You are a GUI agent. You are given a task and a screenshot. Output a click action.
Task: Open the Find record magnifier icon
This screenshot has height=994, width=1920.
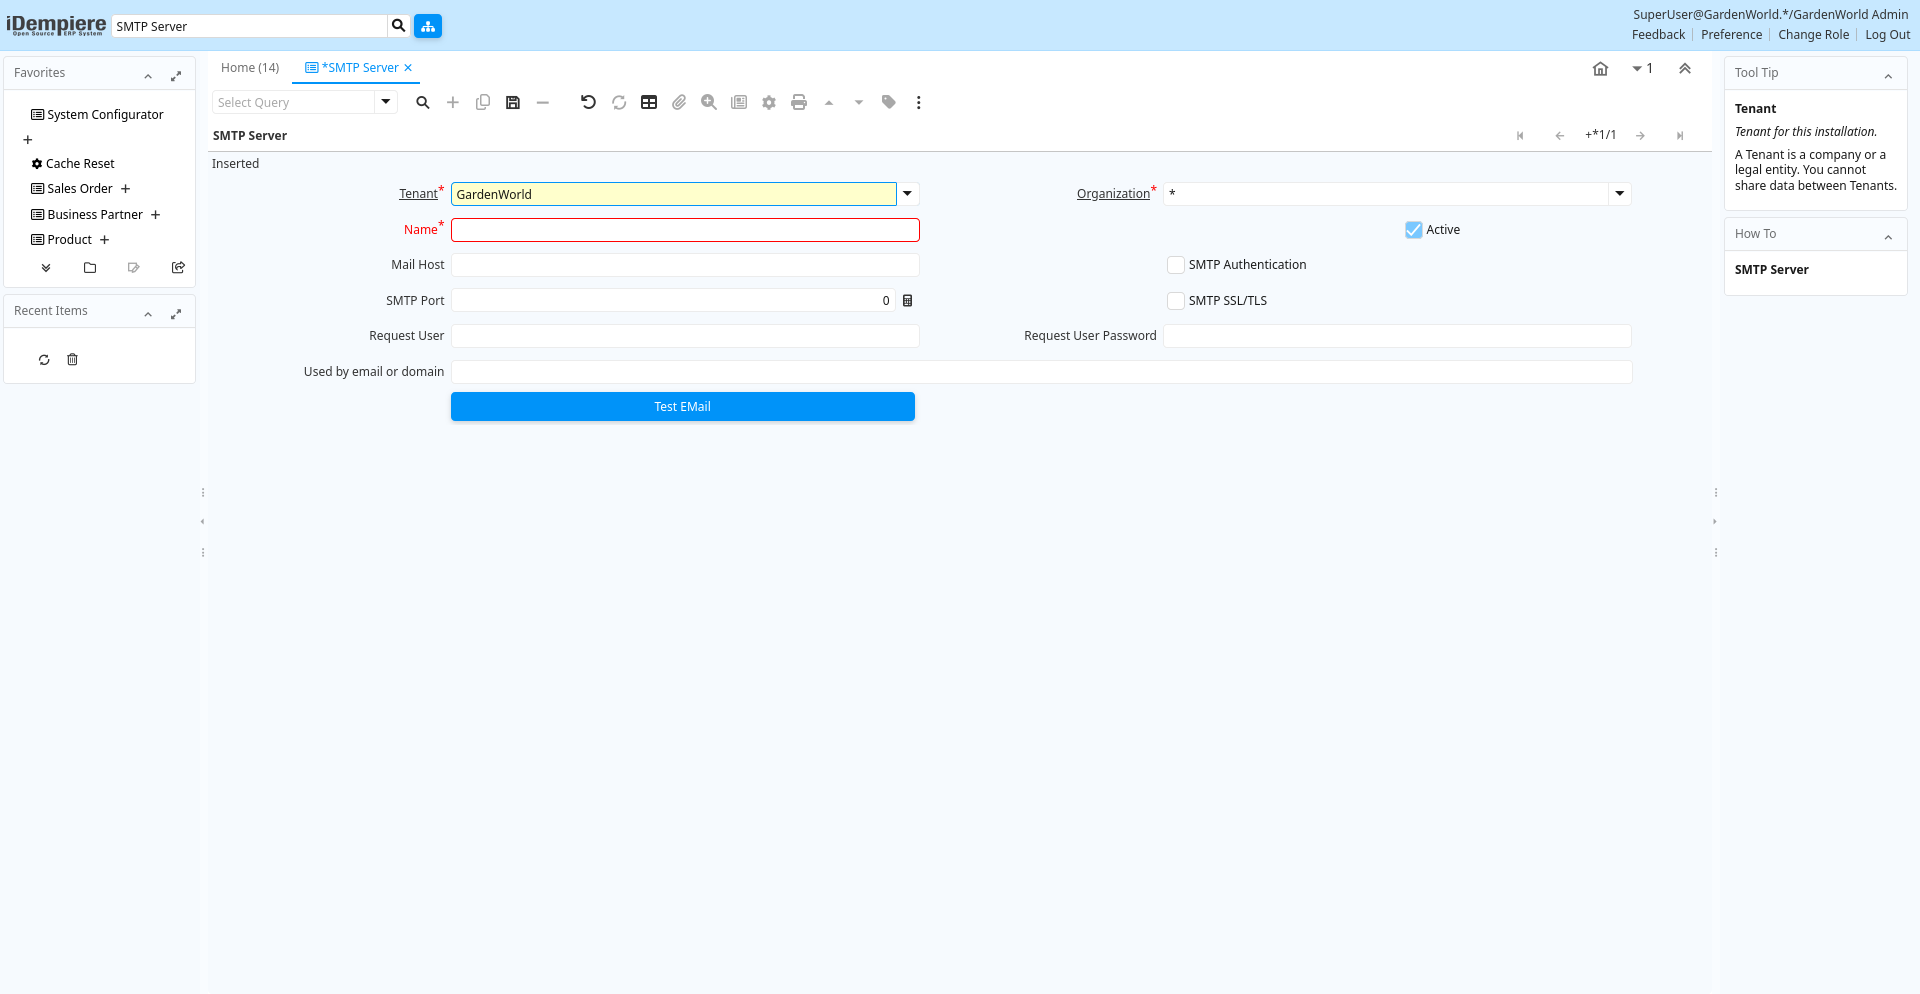pos(423,102)
